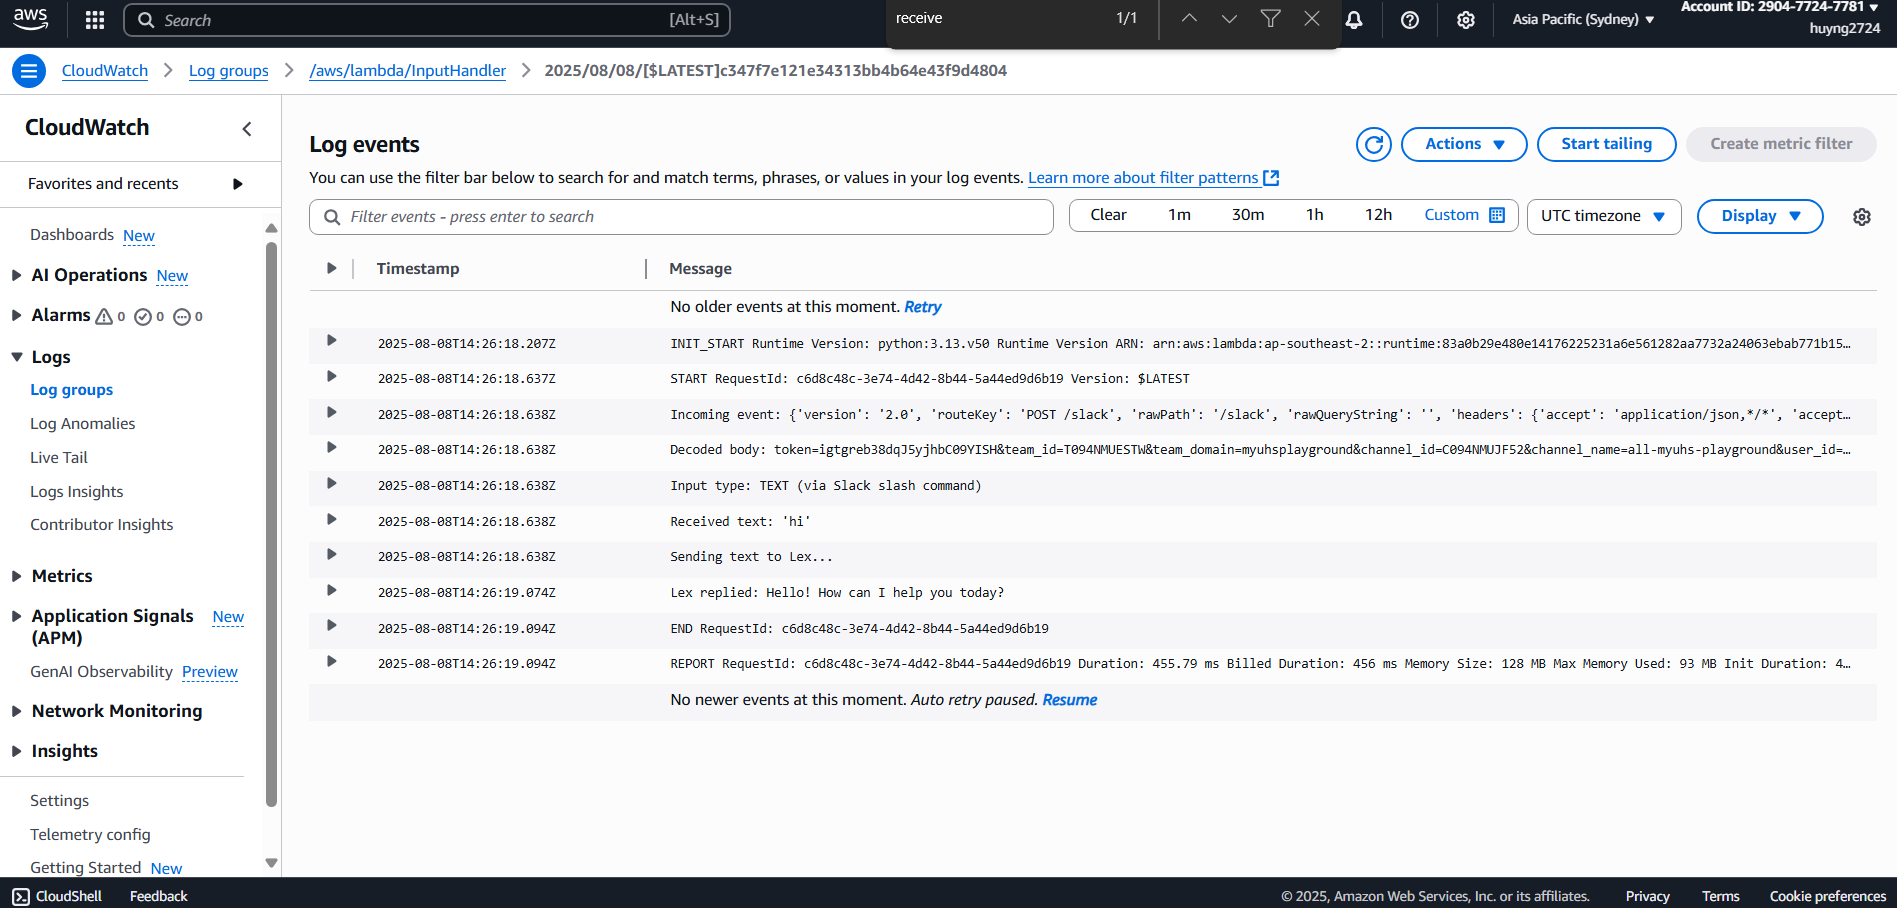Toggle the hamburger navigation menu
The image size is (1897, 908).
click(x=29, y=71)
